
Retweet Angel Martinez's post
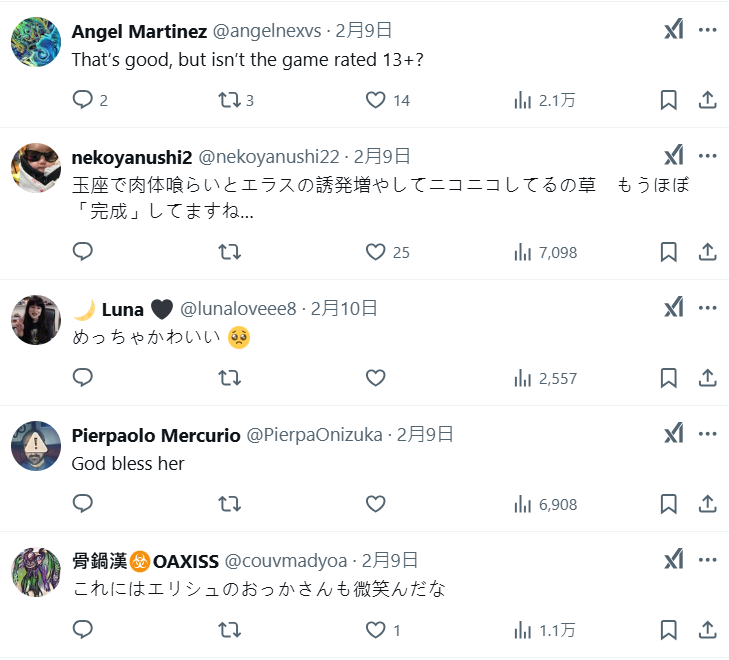click(229, 100)
